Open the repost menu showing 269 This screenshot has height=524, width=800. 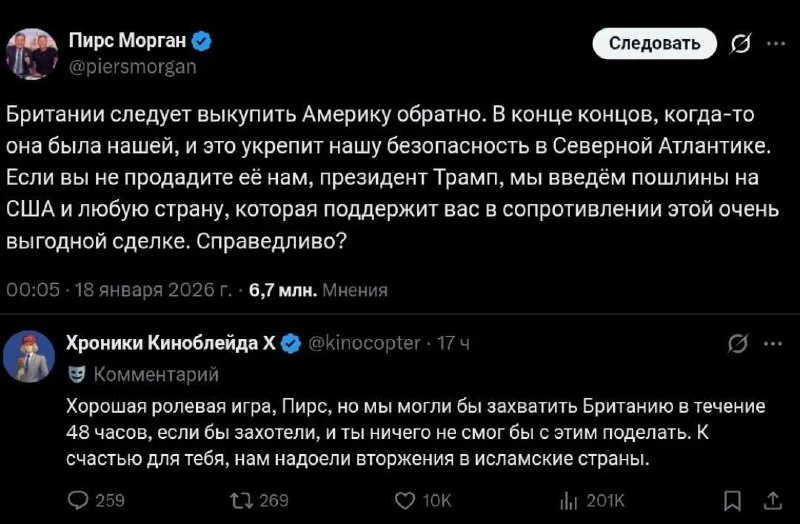(242, 500)
